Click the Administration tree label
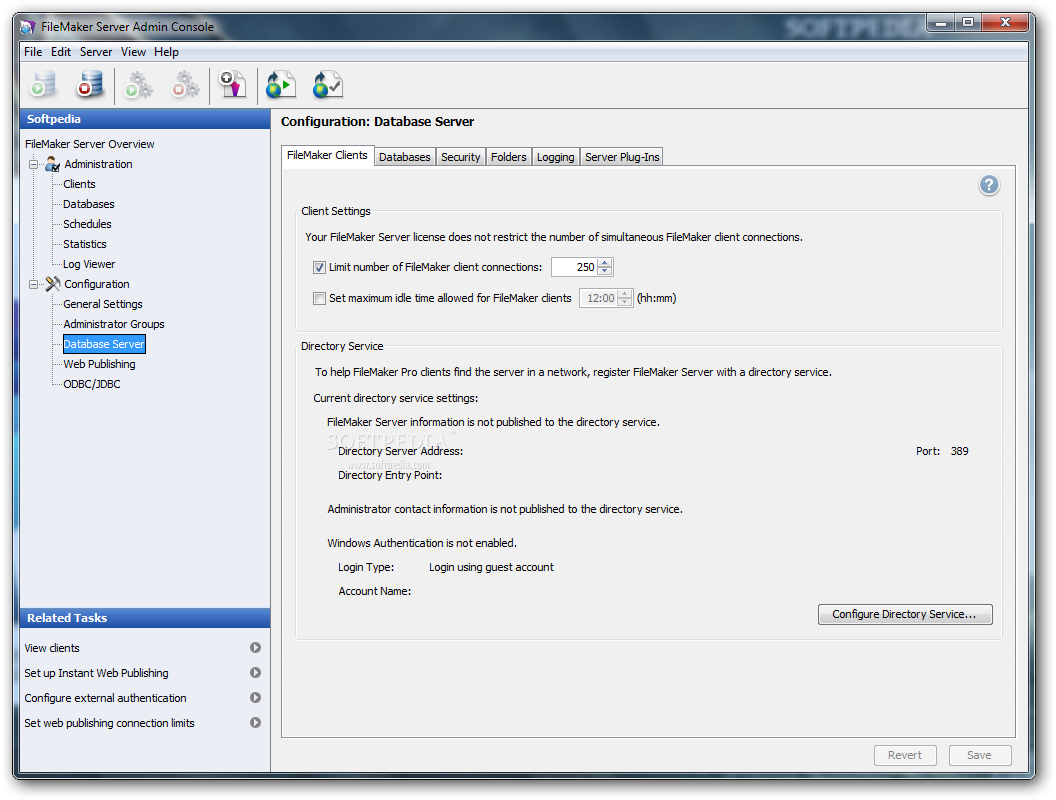 coord(98,164)
